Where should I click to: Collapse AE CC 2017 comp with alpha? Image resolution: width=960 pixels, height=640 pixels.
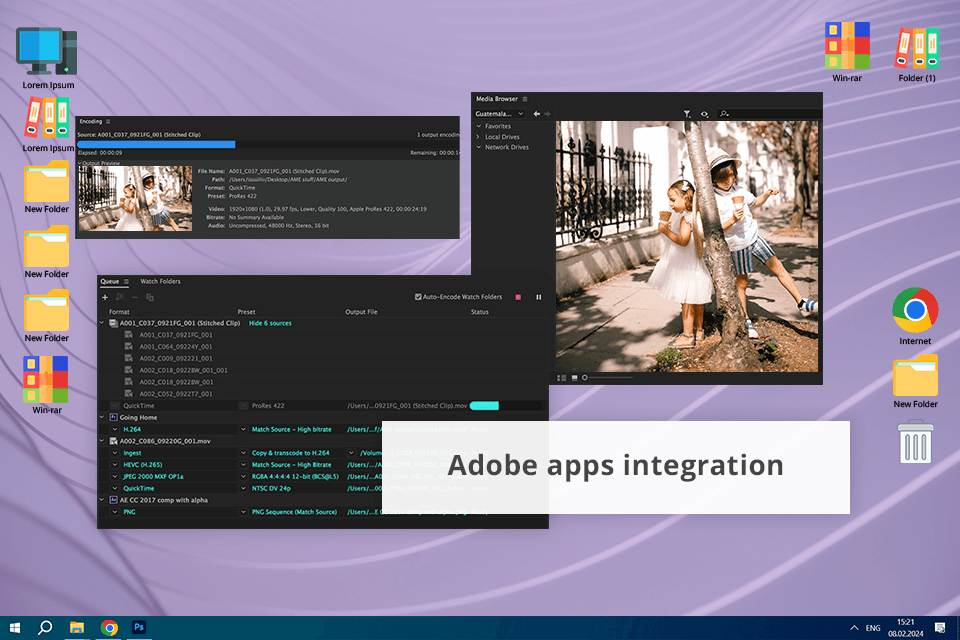102,500
